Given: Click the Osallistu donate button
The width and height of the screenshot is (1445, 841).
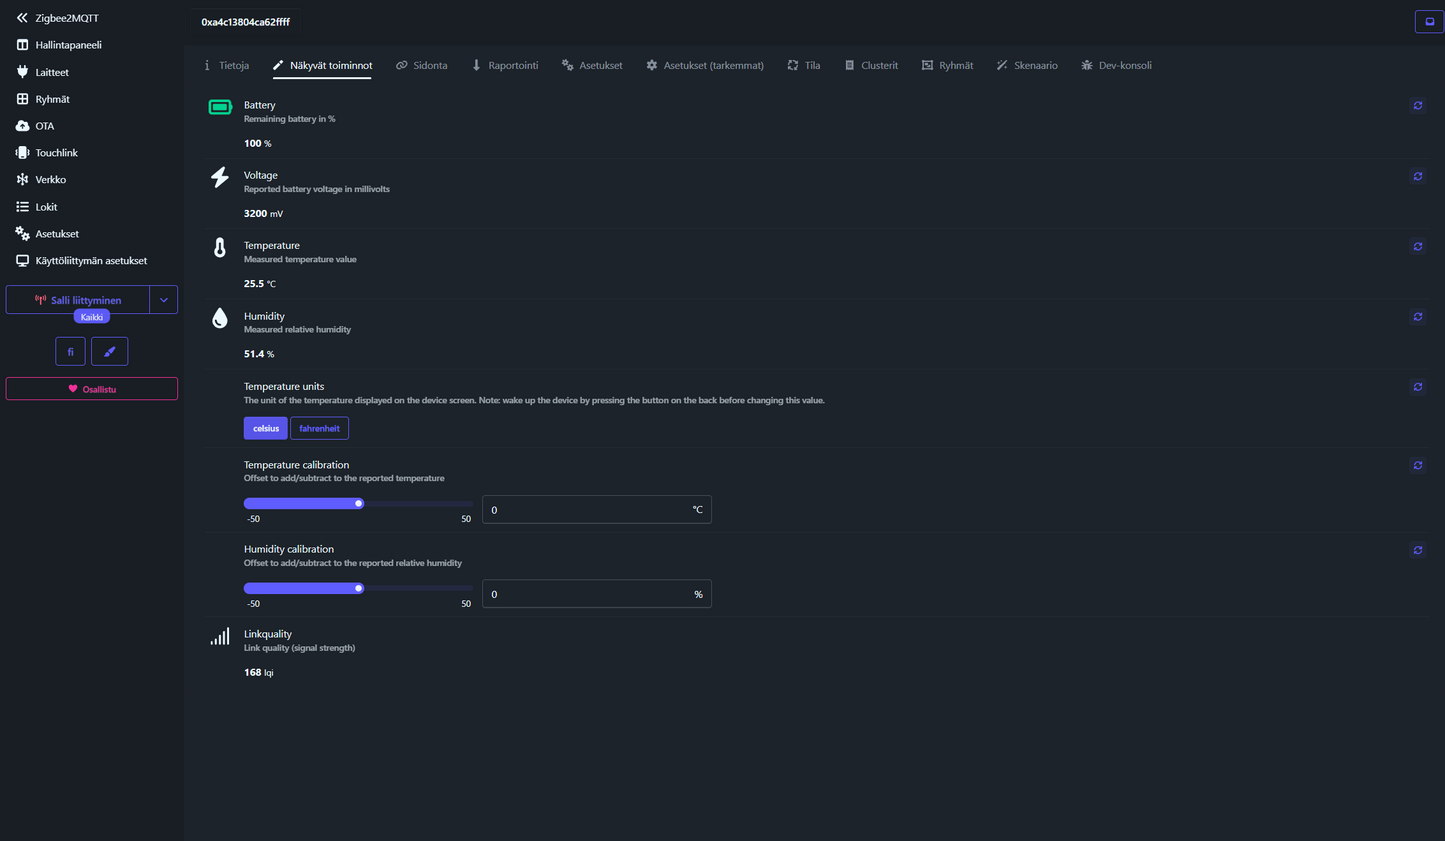Looking at the screenshot, I should (92, 389).
